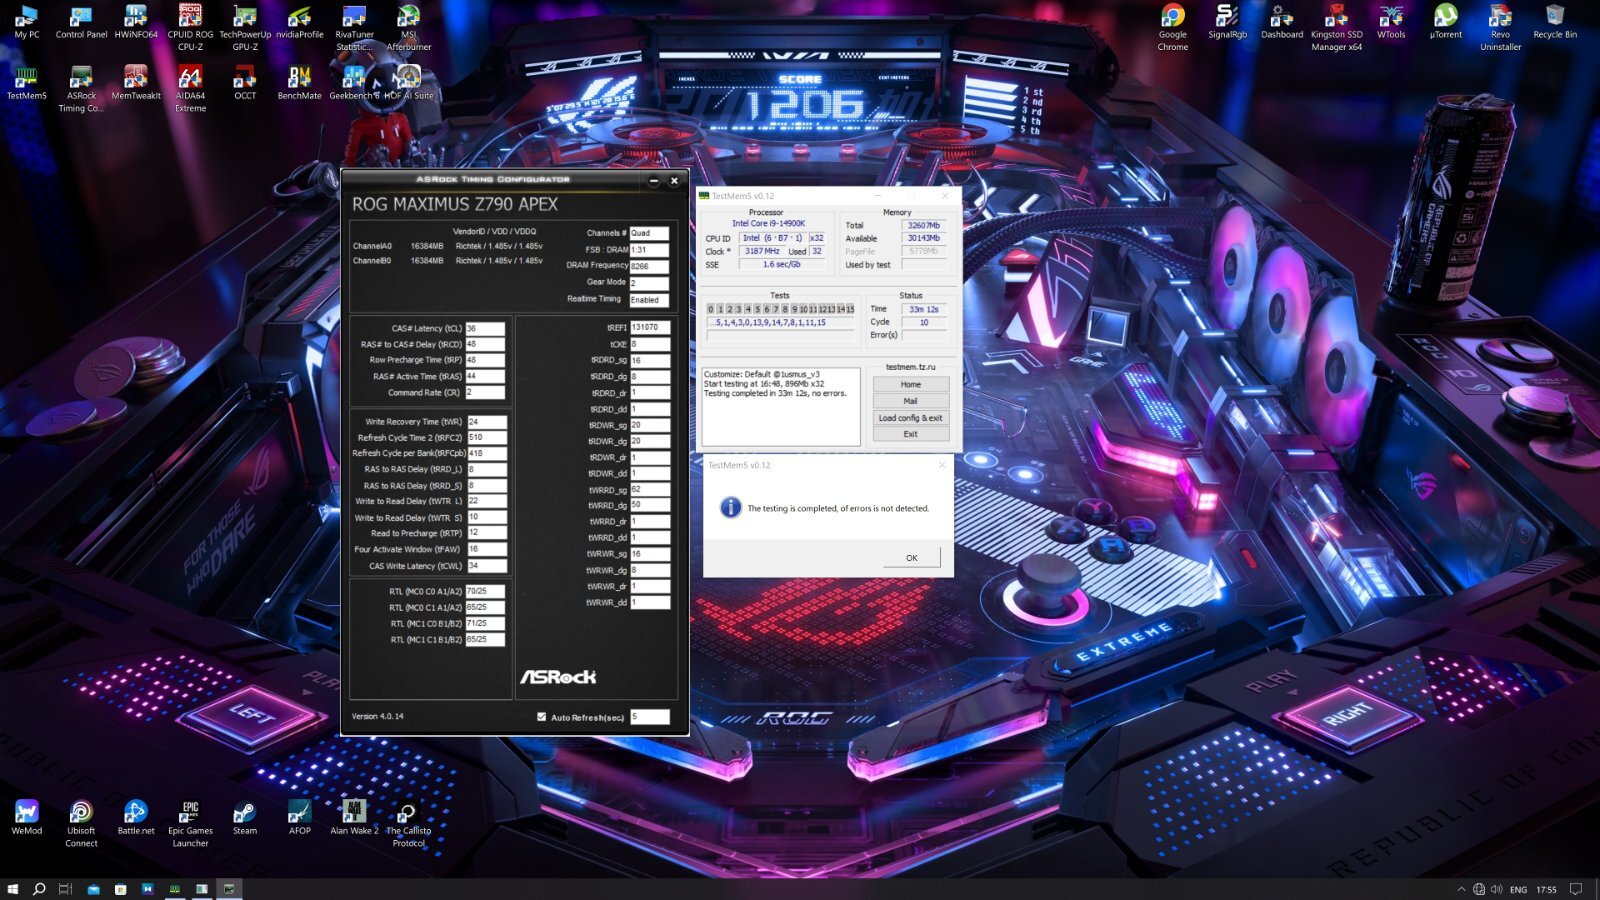Screen dimensions: 1600x900
Task: Click the Write Recovery Time (tWR) field
Action: coord(487,422)
